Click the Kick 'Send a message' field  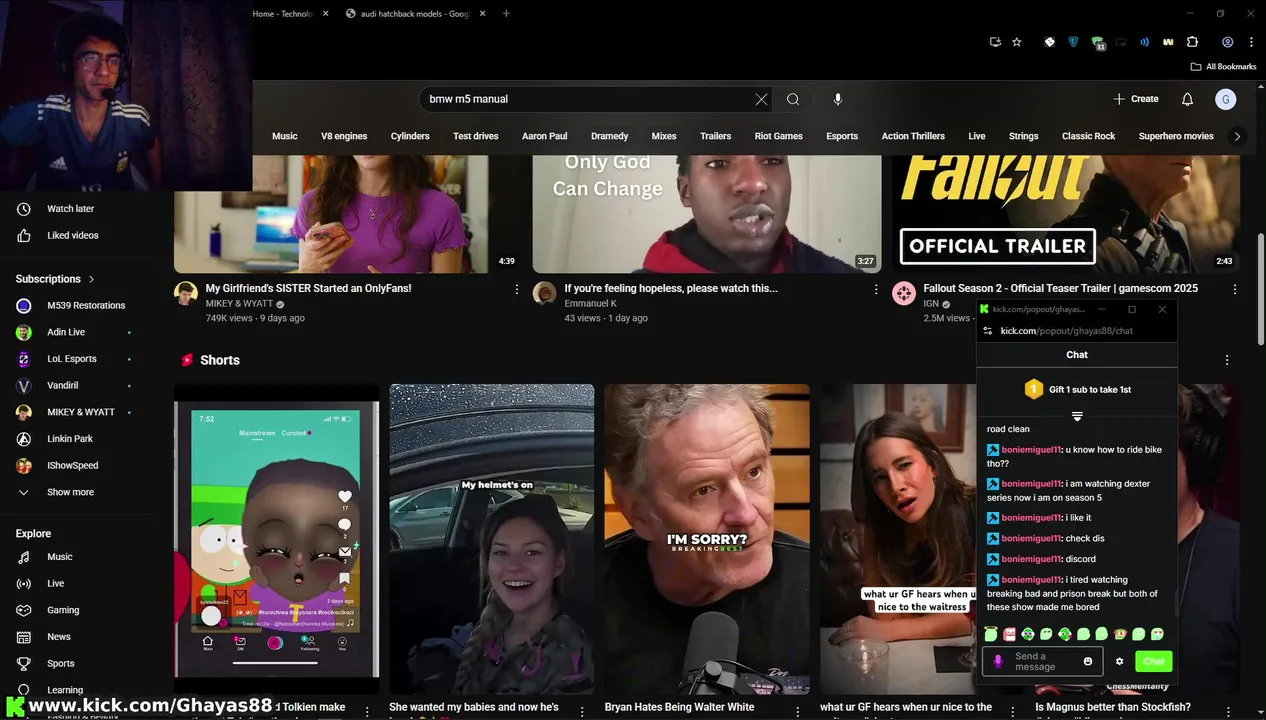click(x=1043, y=661)
